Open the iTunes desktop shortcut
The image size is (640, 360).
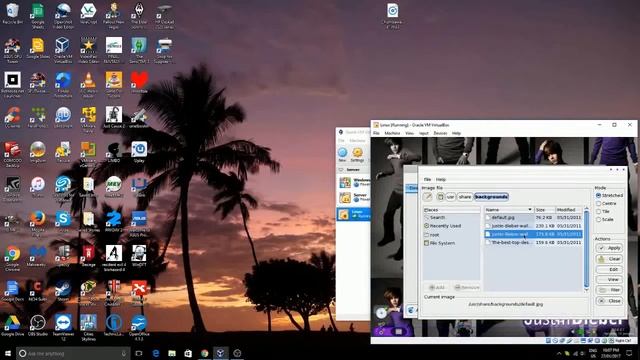coord(38,187)
